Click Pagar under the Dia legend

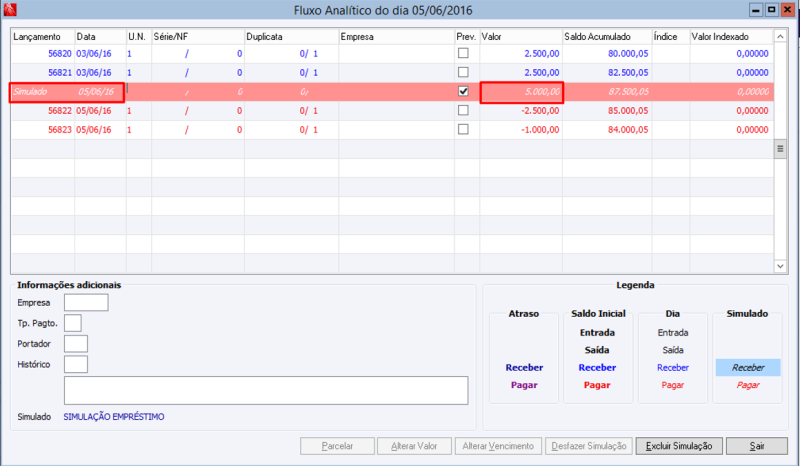click(672, 385)
